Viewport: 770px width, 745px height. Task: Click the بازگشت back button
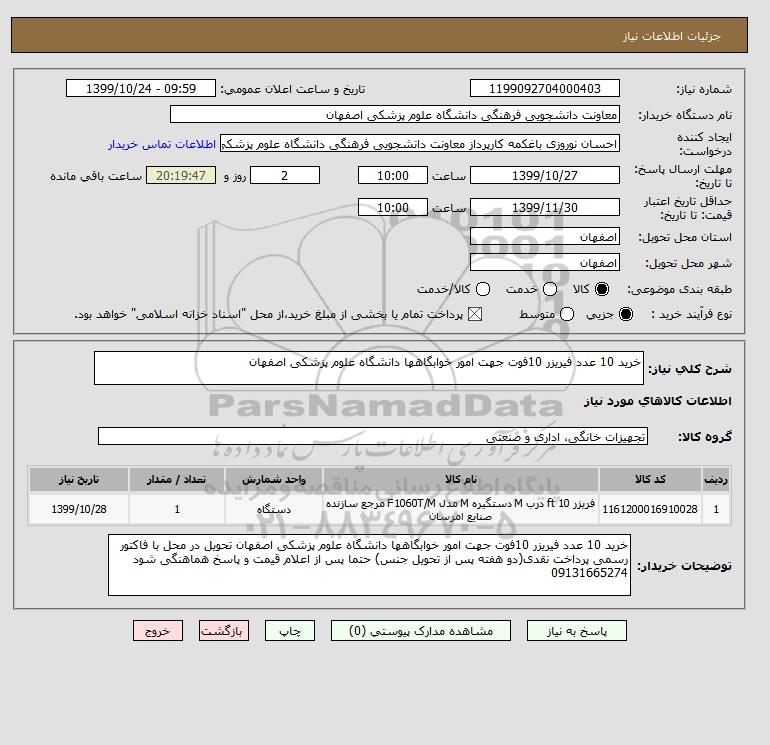(x=223, y=631)
